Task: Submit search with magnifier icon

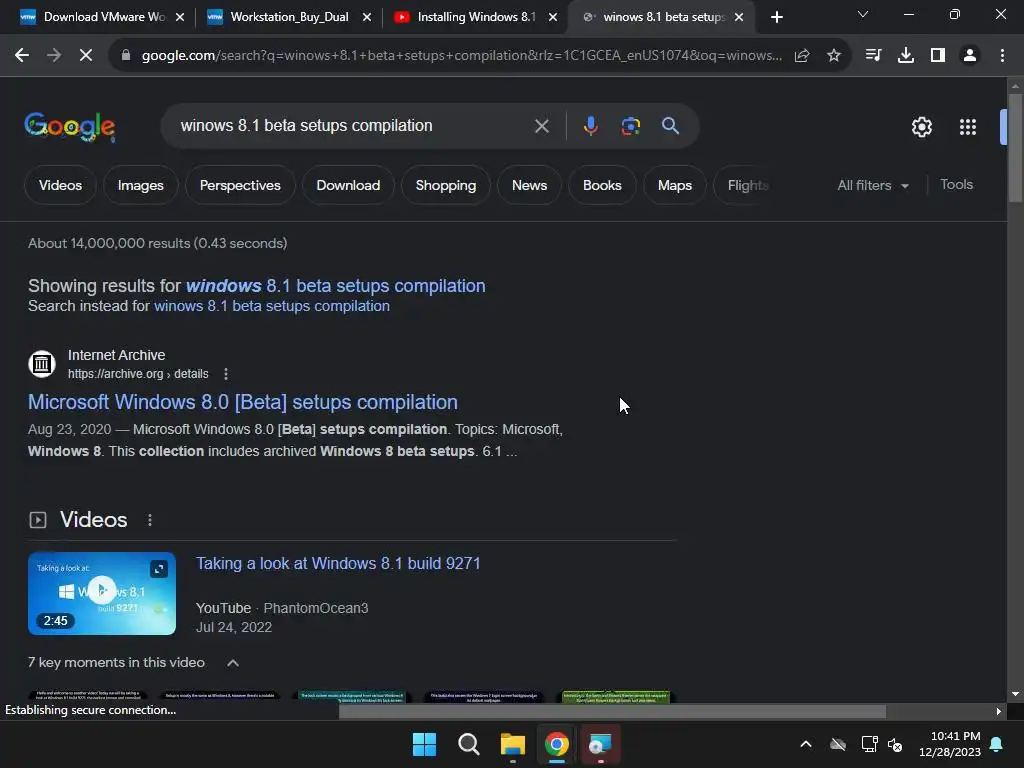Action: click(671, 126)
